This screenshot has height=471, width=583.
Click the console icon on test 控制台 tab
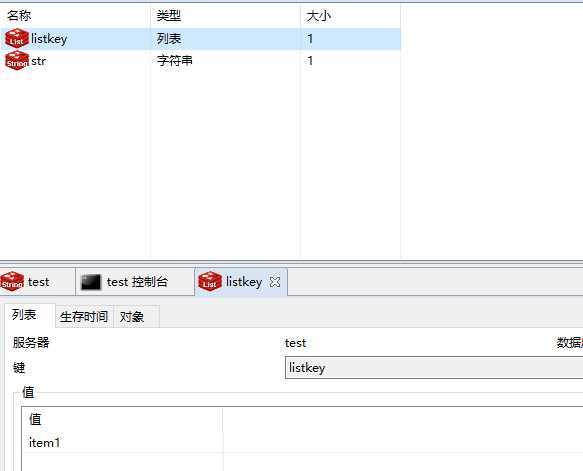click(x=91, y=282)
